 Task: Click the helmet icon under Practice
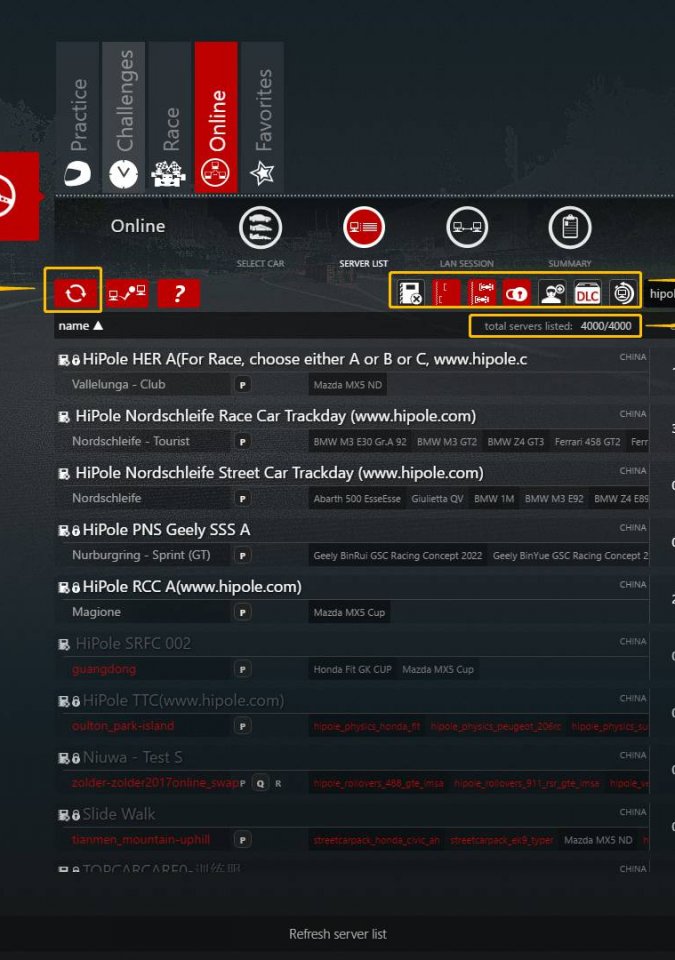(78, 174)
